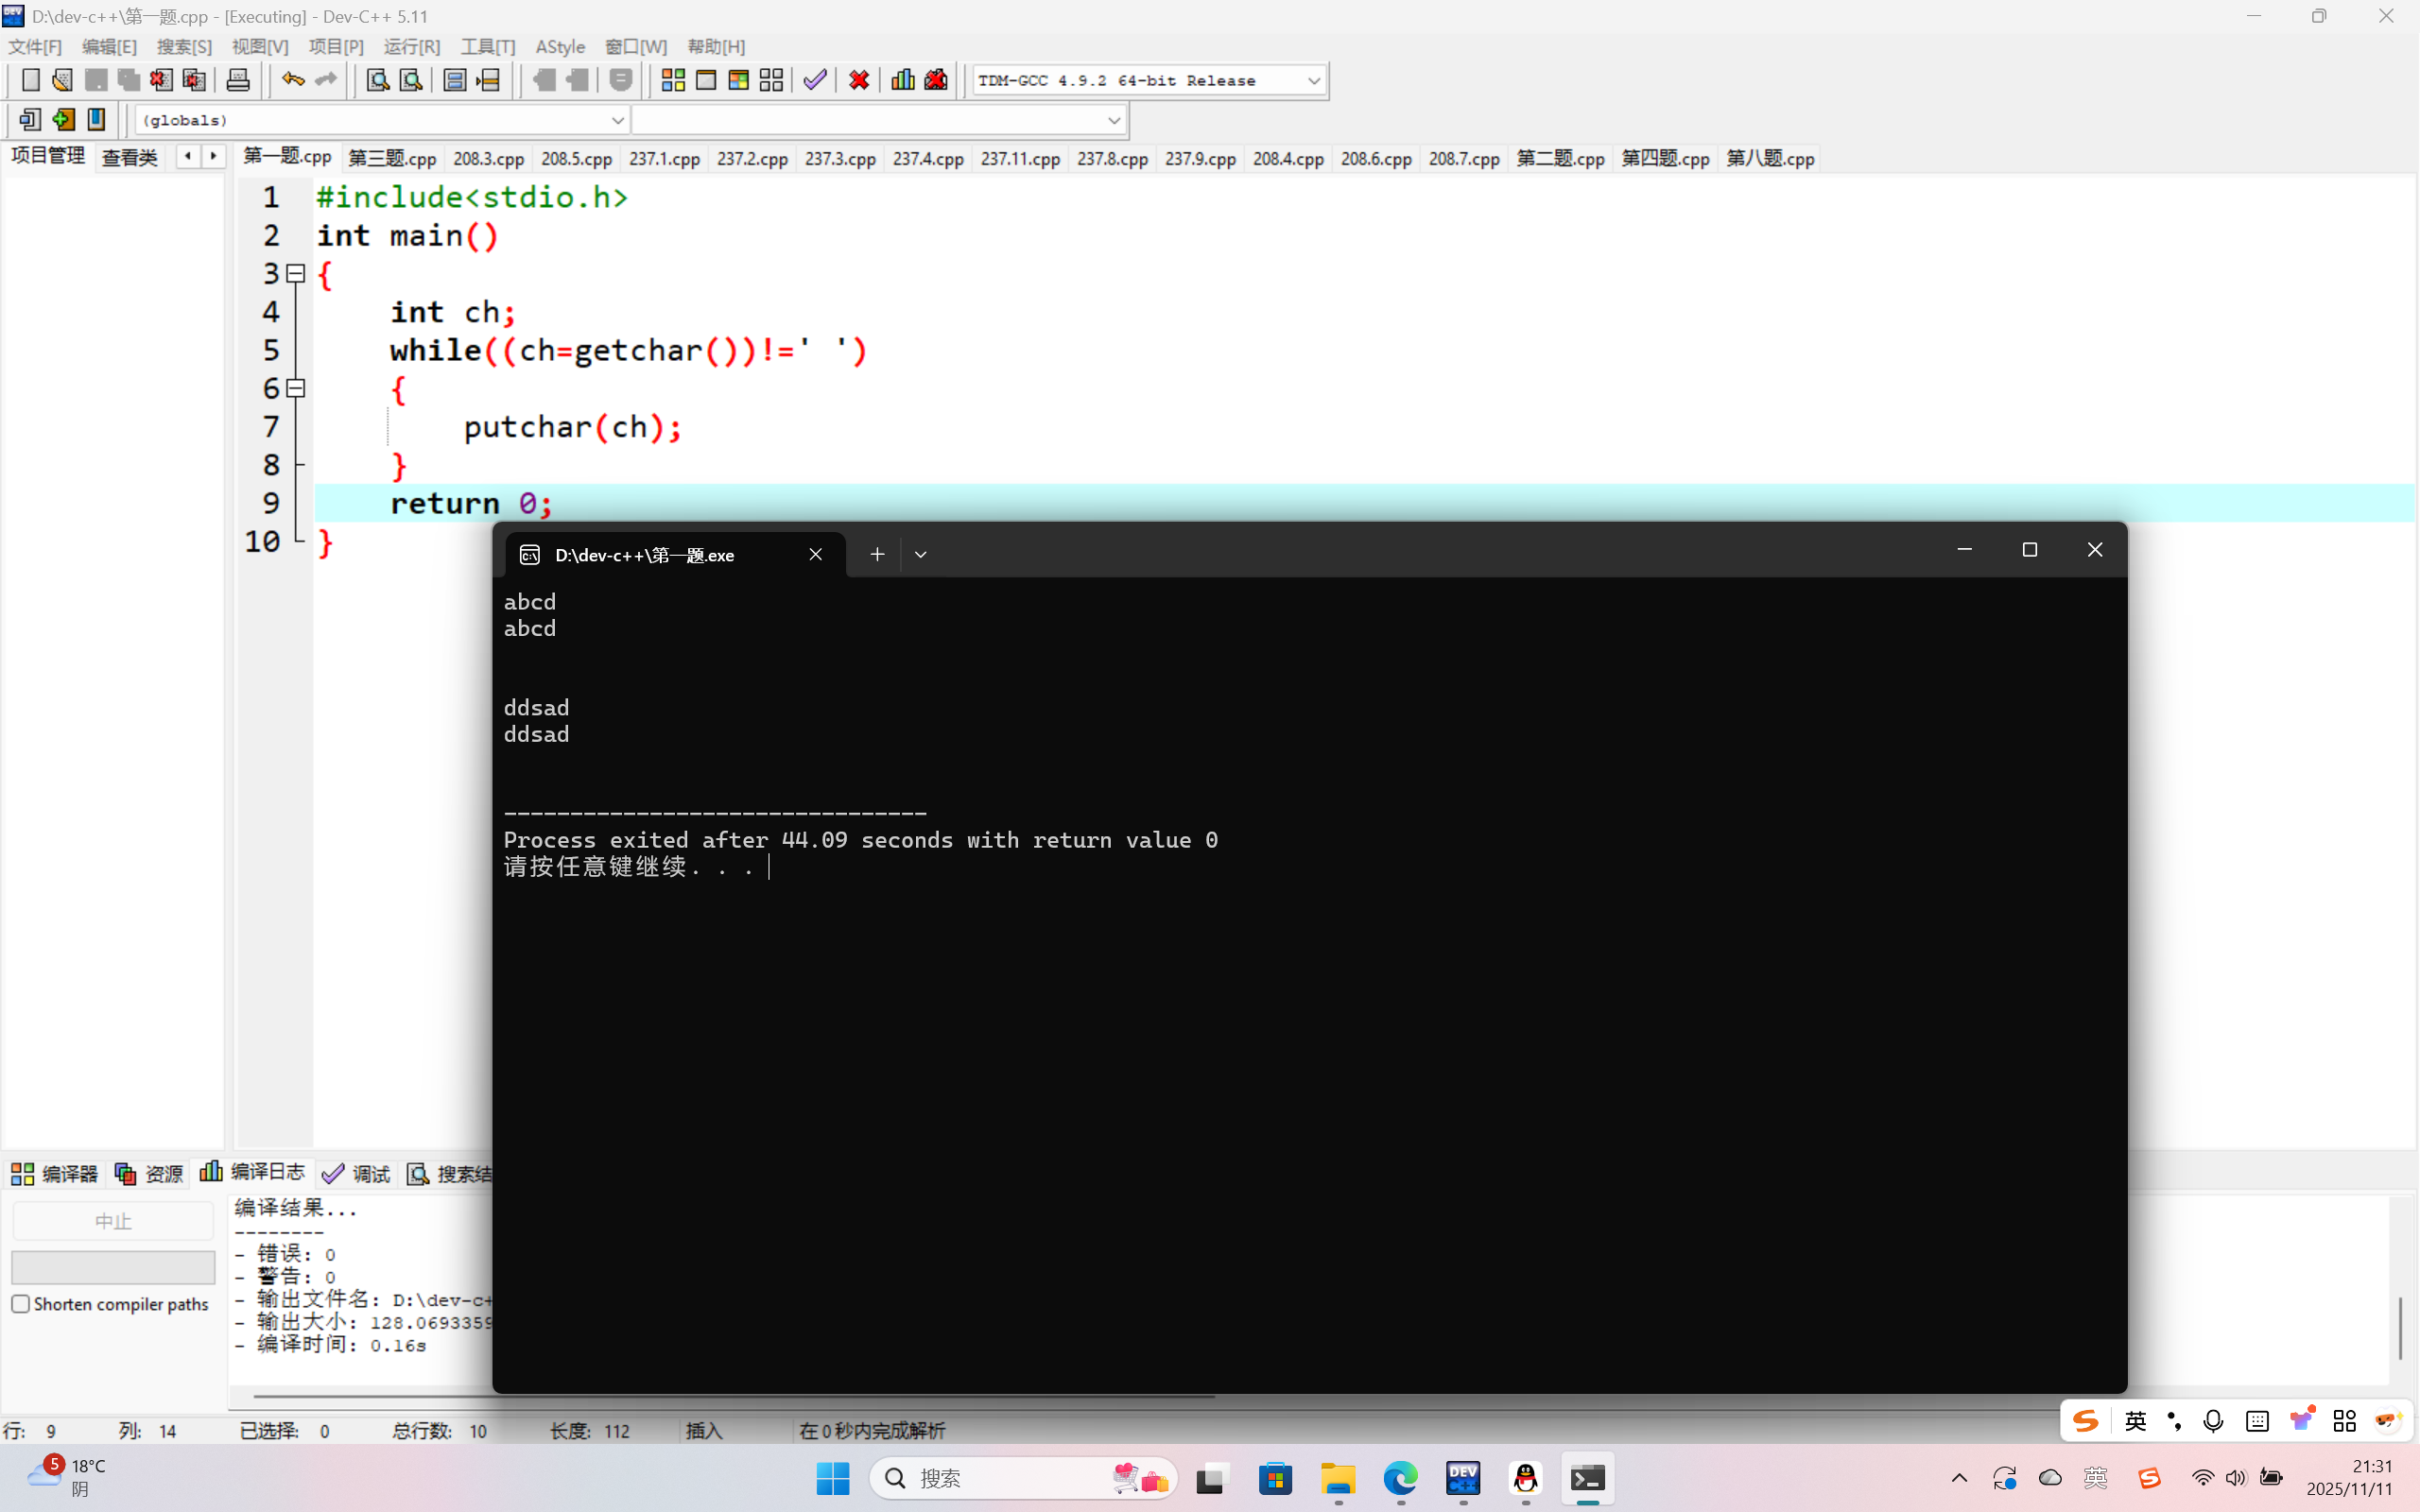Switch to the 第三题.cpp tab
Screen dimensions: 2420x1512
click(x=391, y=158)
